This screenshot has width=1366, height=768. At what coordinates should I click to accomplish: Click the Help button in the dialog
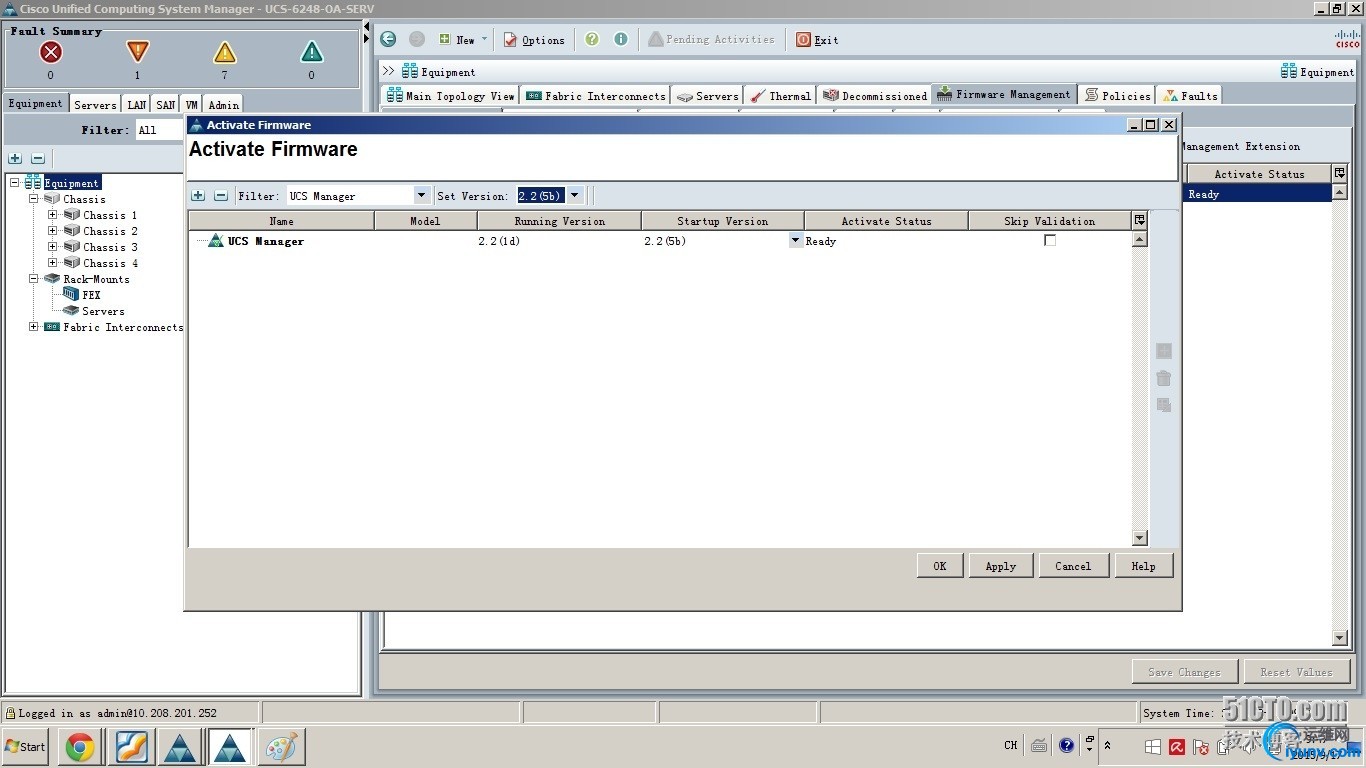tap(1143, 566)
